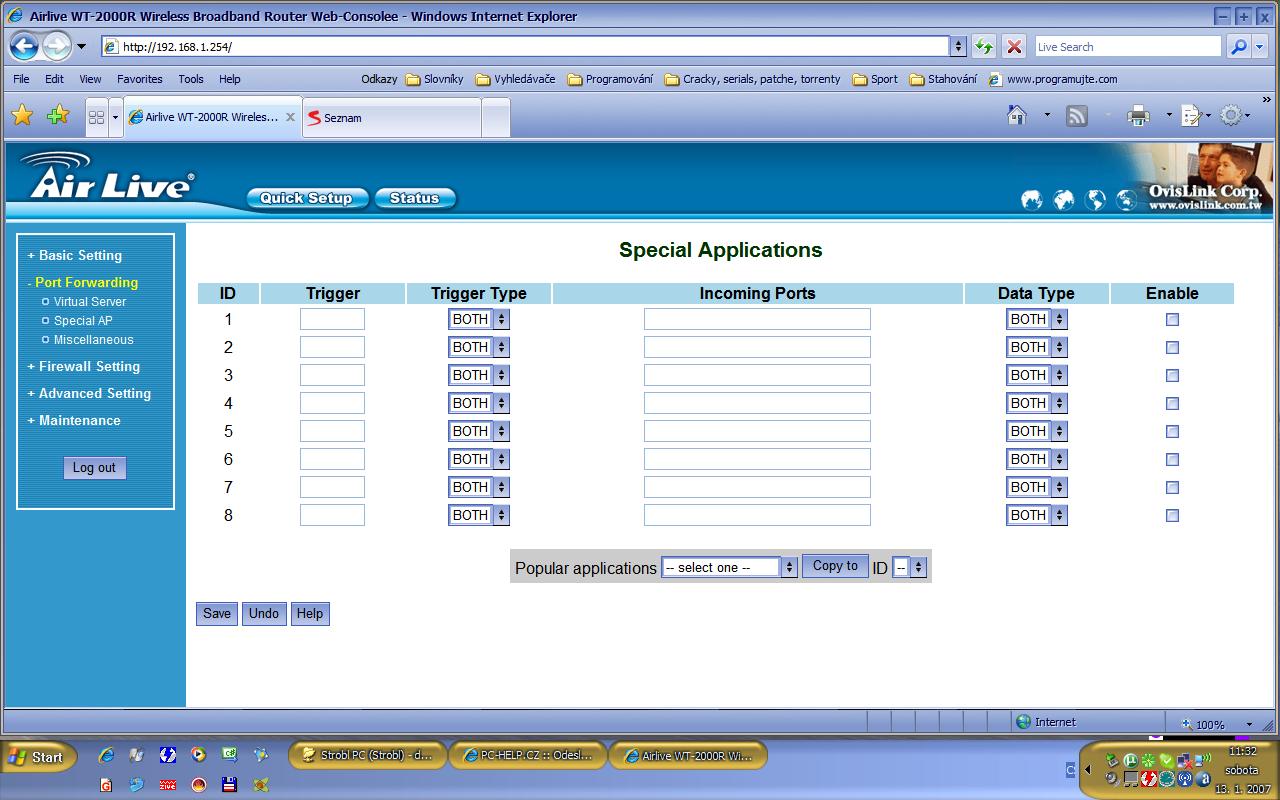
Task: Expand Data Type dropdown in row 3
Action: [x=1036, y=375]
